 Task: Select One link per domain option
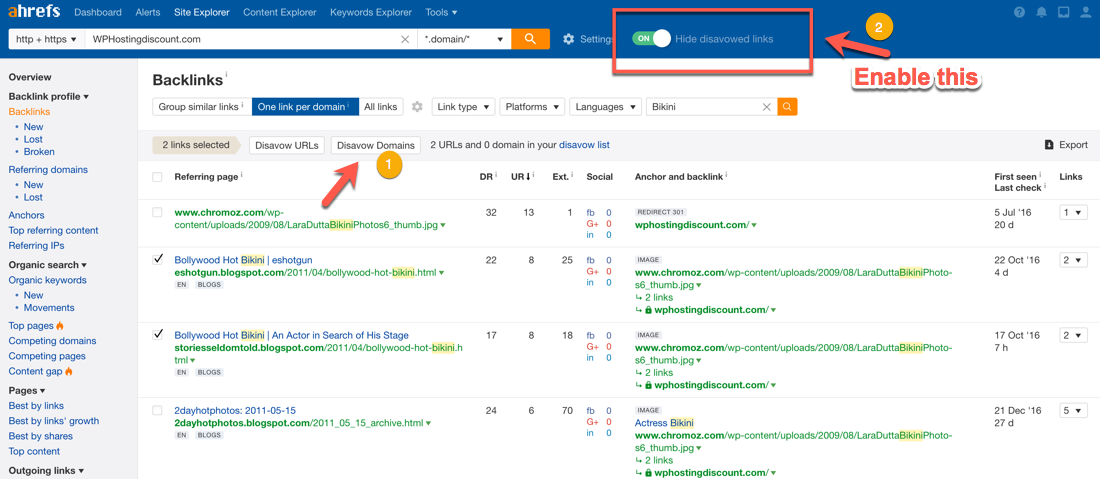click(x=305, y=107)
